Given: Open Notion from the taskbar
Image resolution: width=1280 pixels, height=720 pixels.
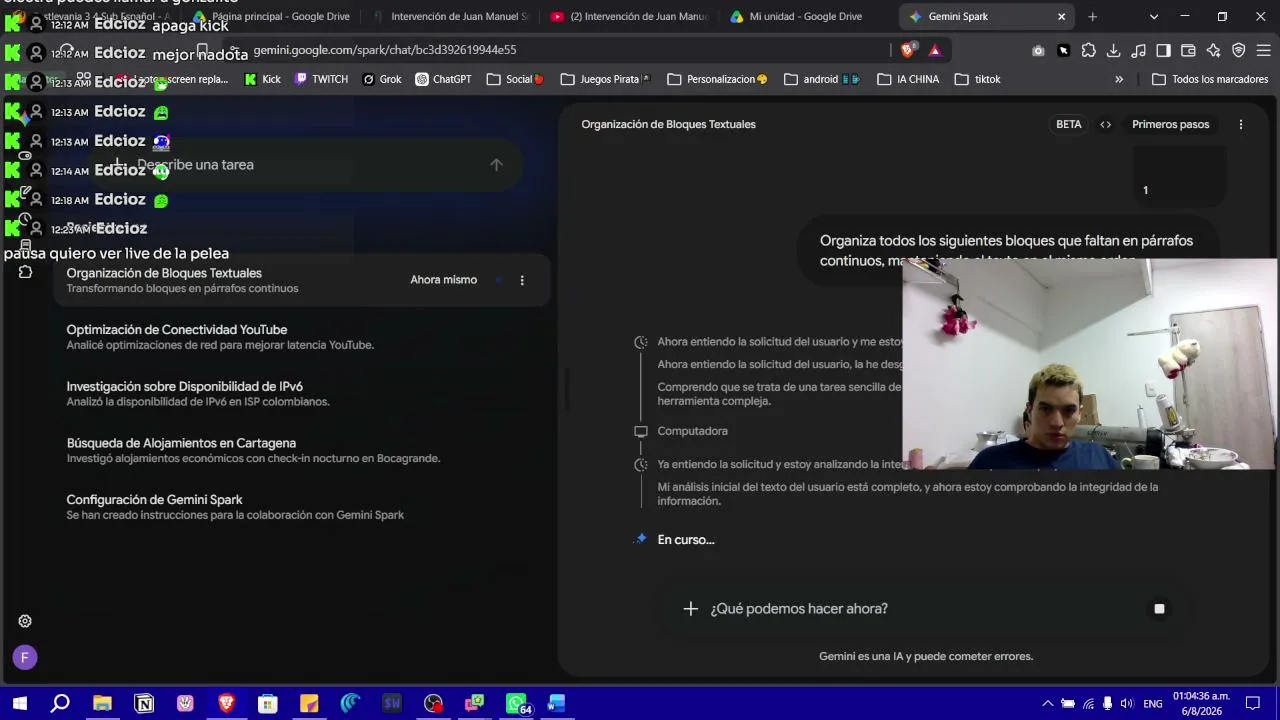Looking at the screenshot, I should point(144,704).
